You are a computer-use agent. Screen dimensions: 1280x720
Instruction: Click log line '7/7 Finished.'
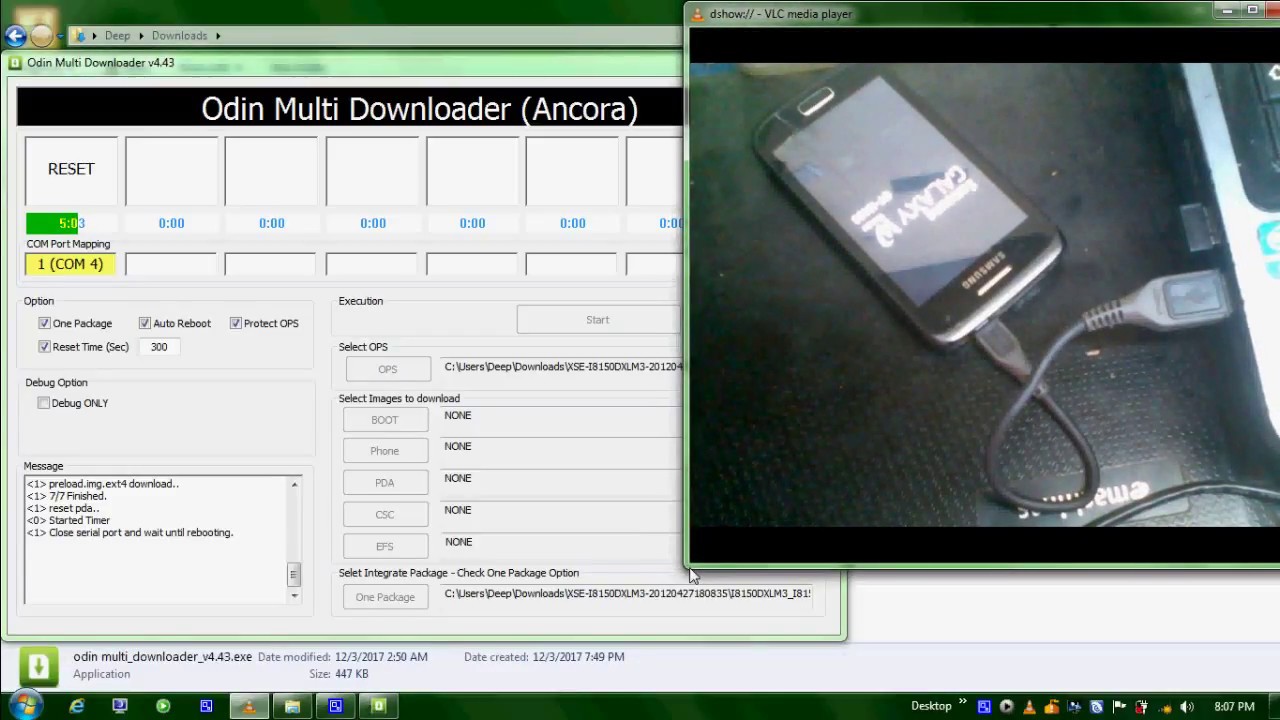pyautogui.click(x=66, y=496)
